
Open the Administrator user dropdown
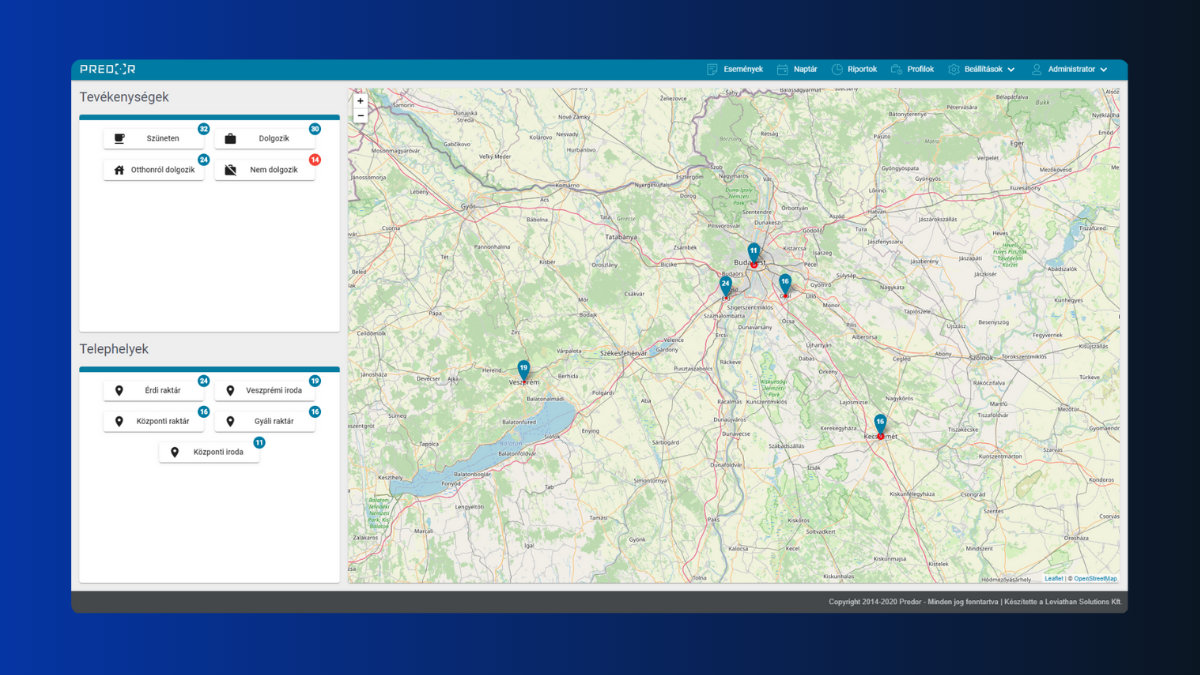click(x=1070, y=69)
